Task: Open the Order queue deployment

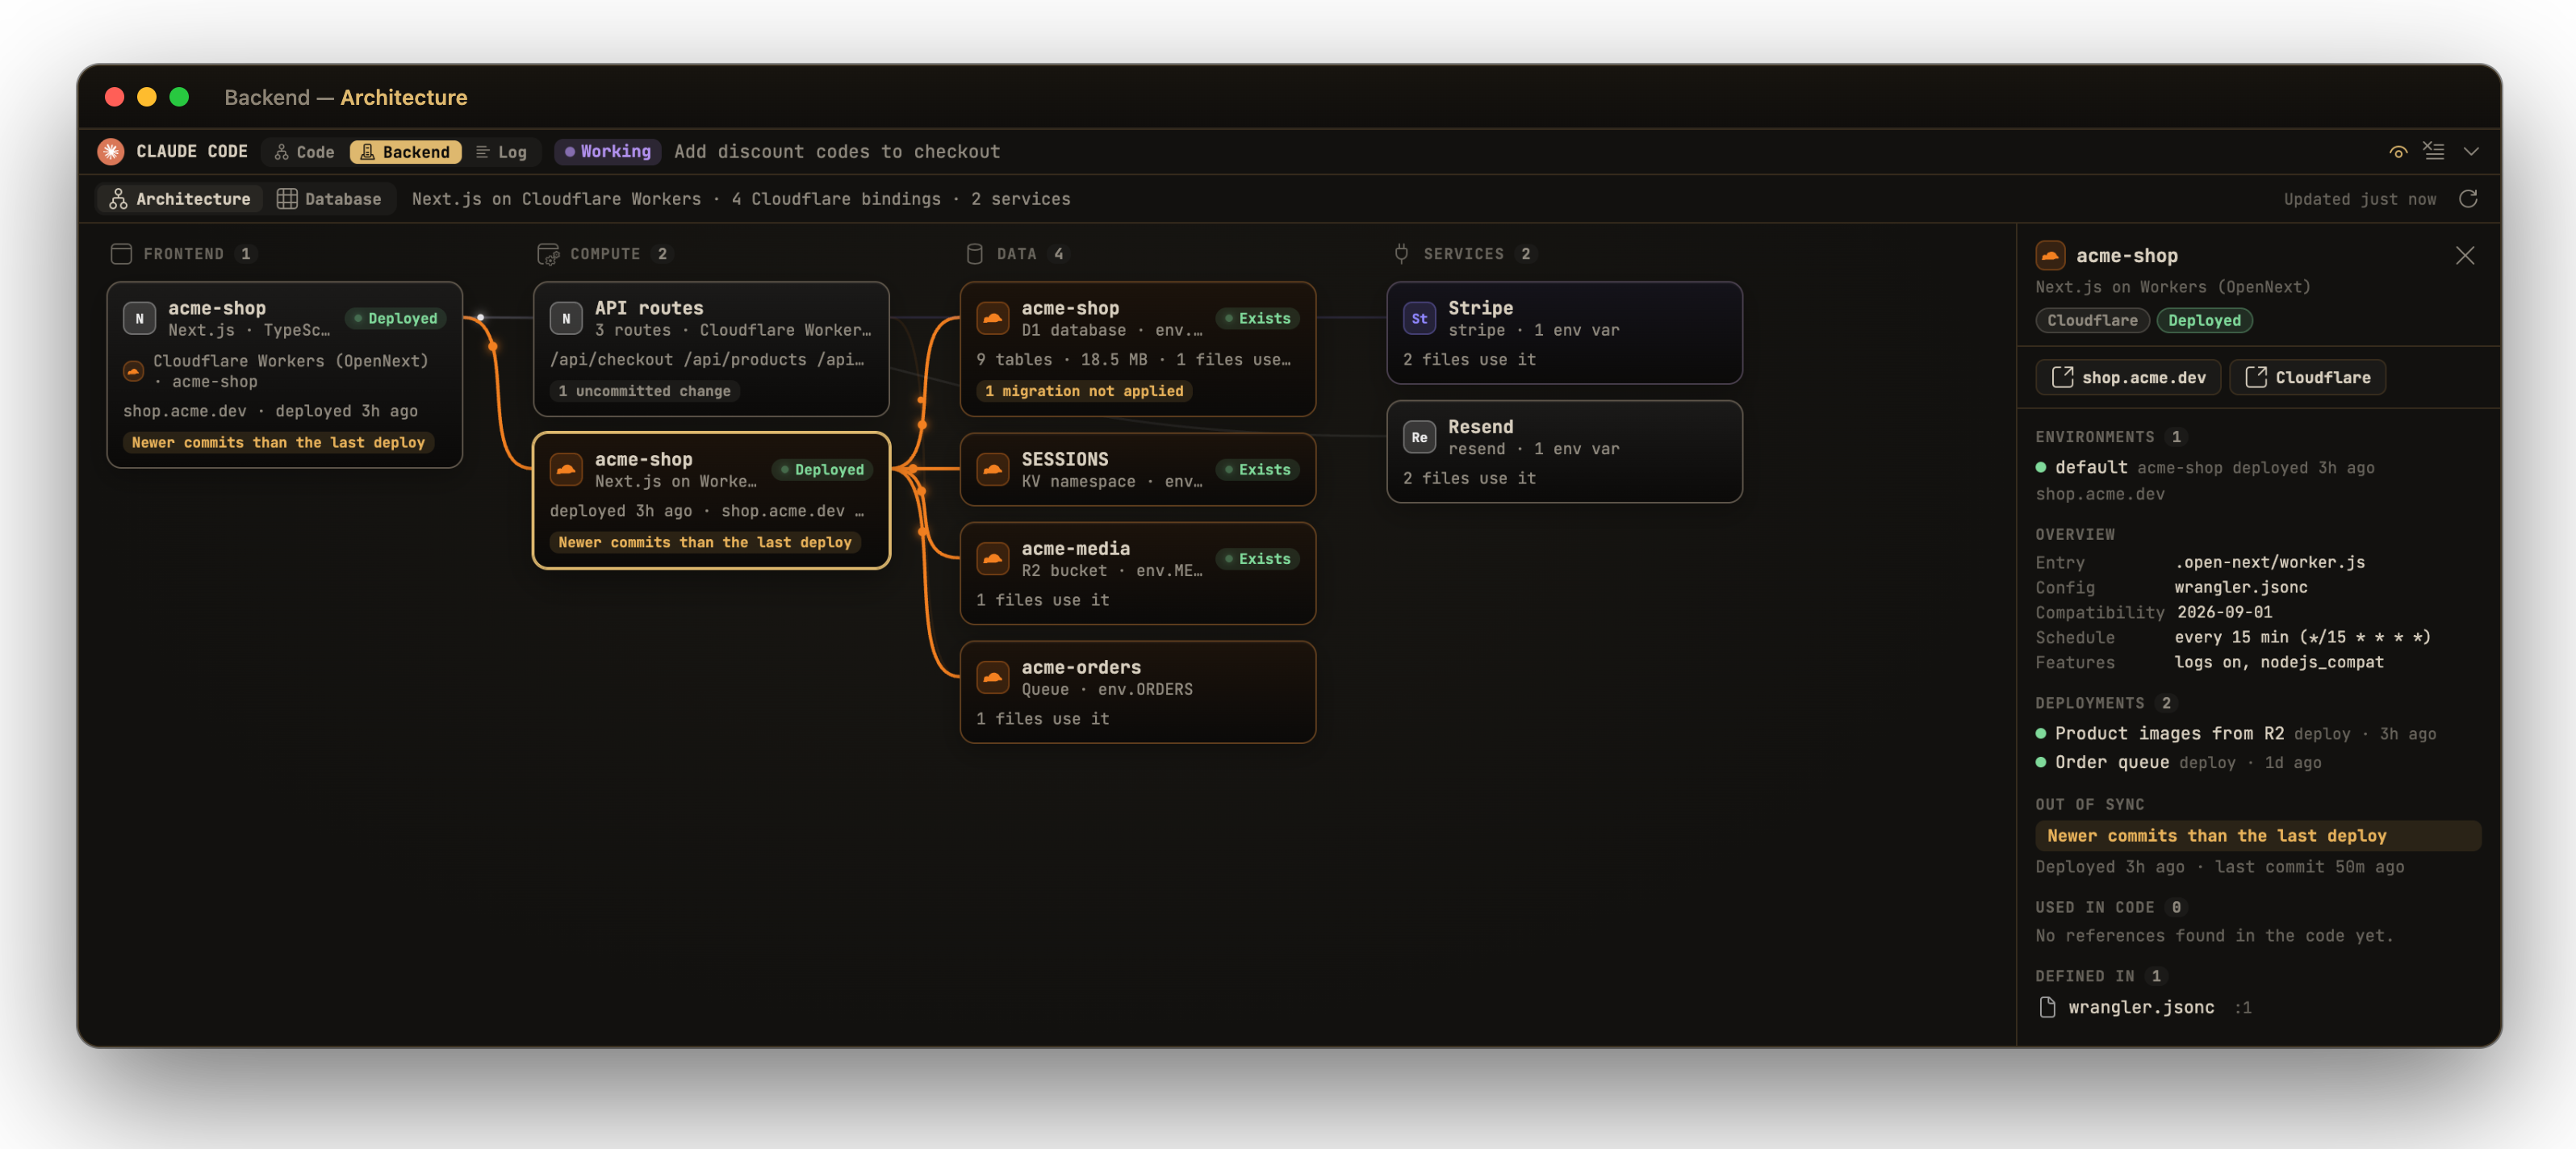Action: point(2179,762)
